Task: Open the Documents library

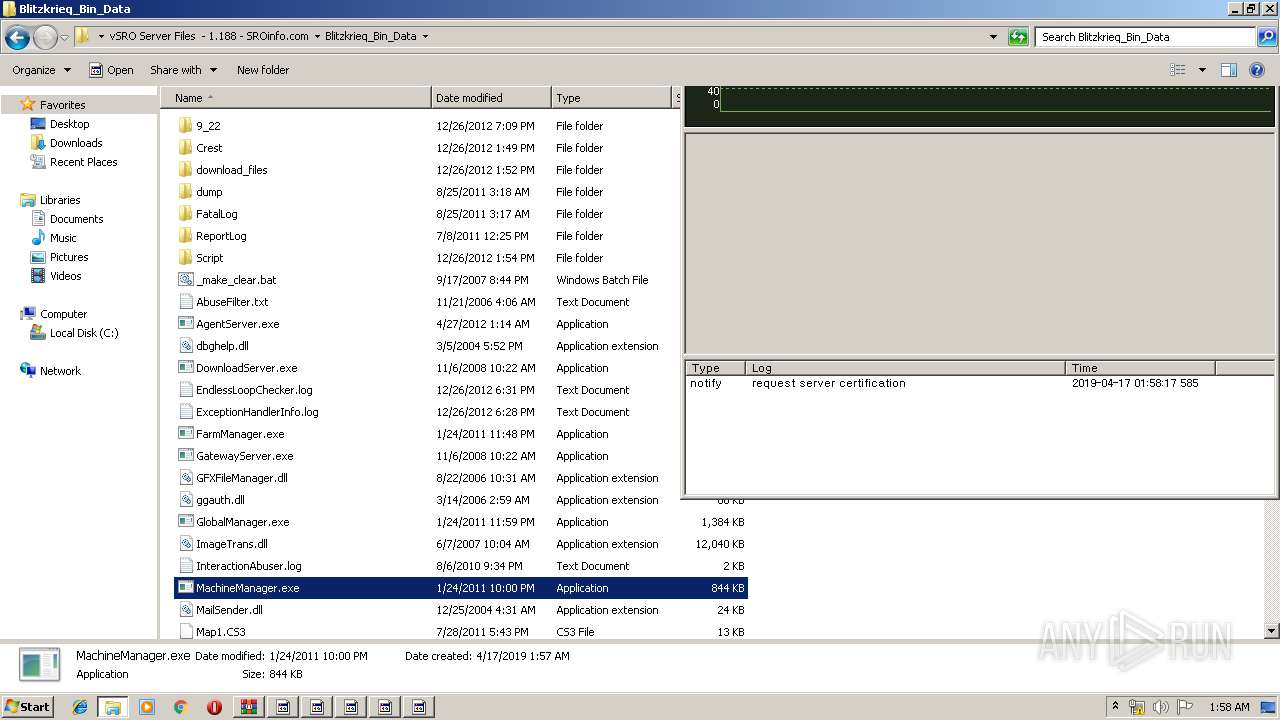Action: pyautogui.click(x=76, y=219)
